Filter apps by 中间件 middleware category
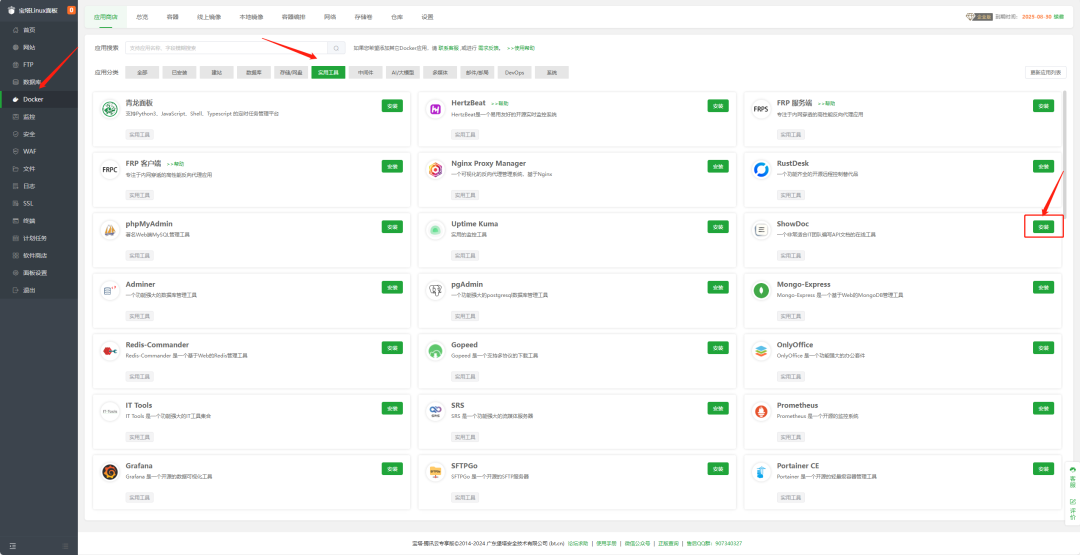Image resolution: width=1080 pixels, height=555 pixels. point(366,72)
